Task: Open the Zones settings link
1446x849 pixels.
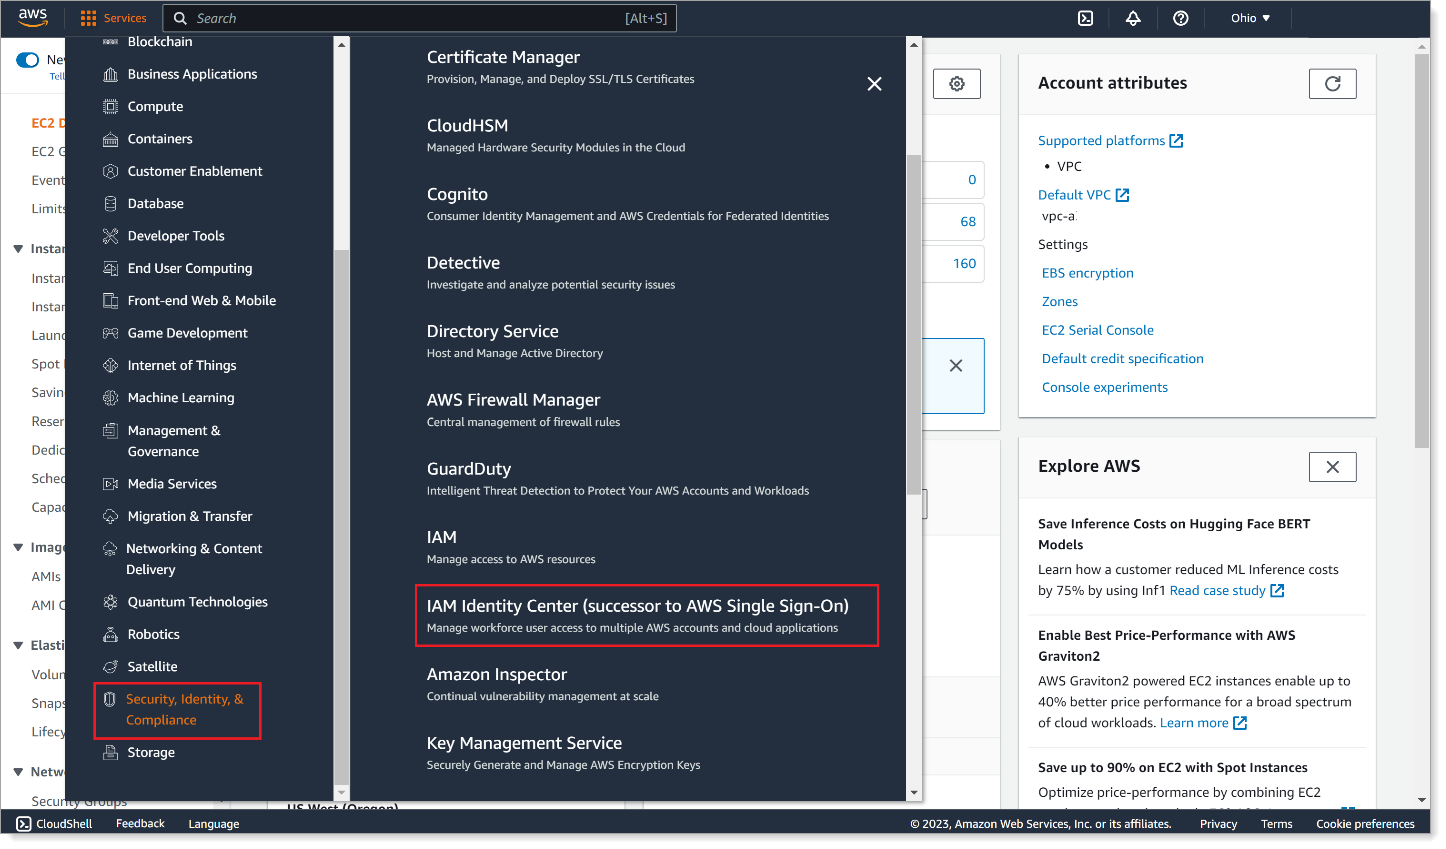Action: tap(1060, 302)
